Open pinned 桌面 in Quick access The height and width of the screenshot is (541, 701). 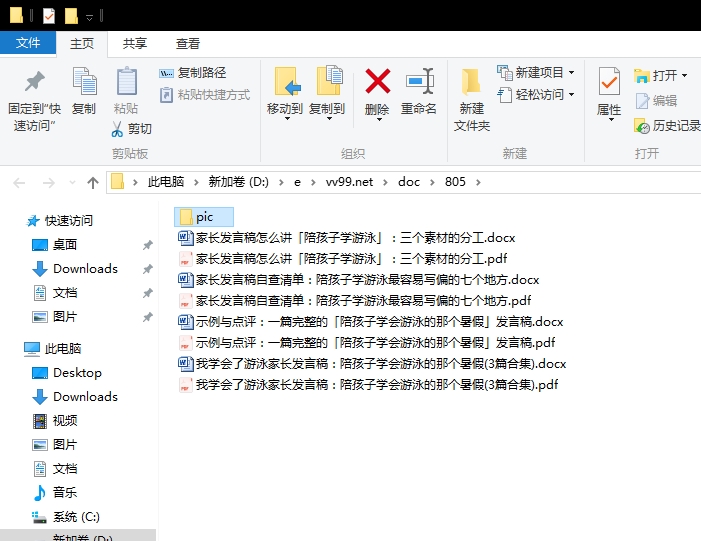coord(65,245)
